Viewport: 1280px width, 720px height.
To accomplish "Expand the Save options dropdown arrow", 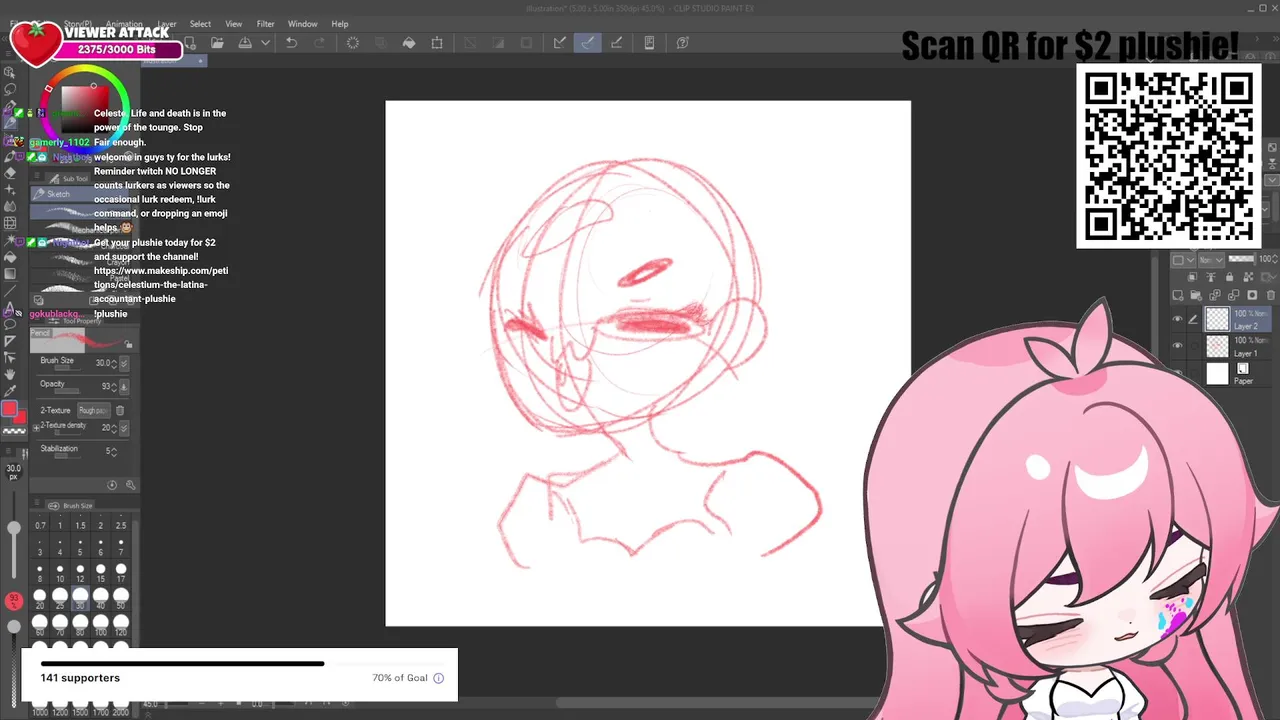I will pos(265,43).
